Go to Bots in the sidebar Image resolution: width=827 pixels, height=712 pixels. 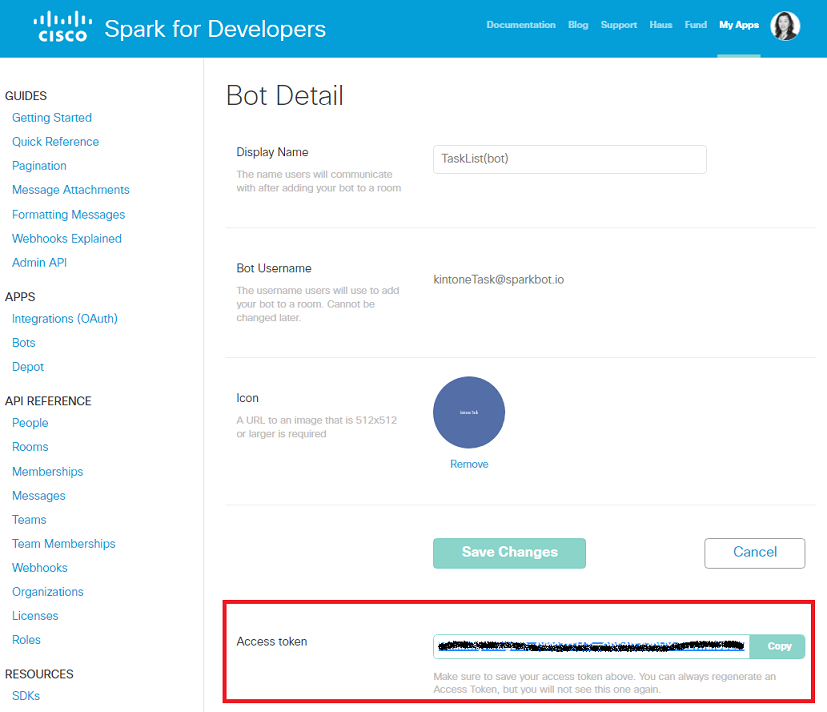(x=24, y=343)
